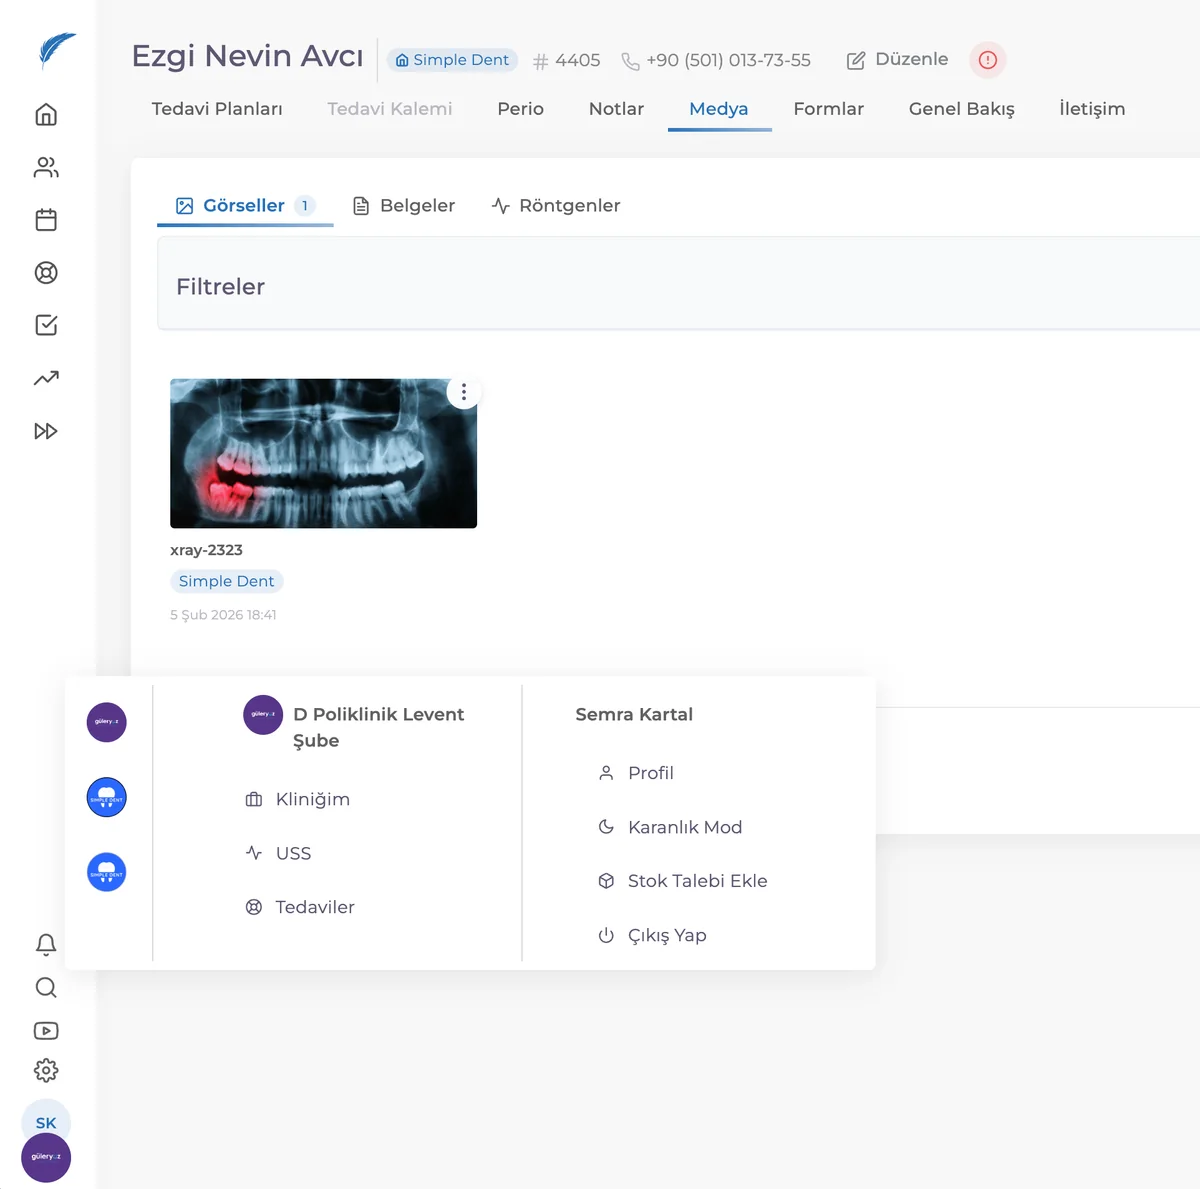The image size is (1200, 1189).
Task: Click the red alert icon beside Düzenle
Action: [988, 60]
